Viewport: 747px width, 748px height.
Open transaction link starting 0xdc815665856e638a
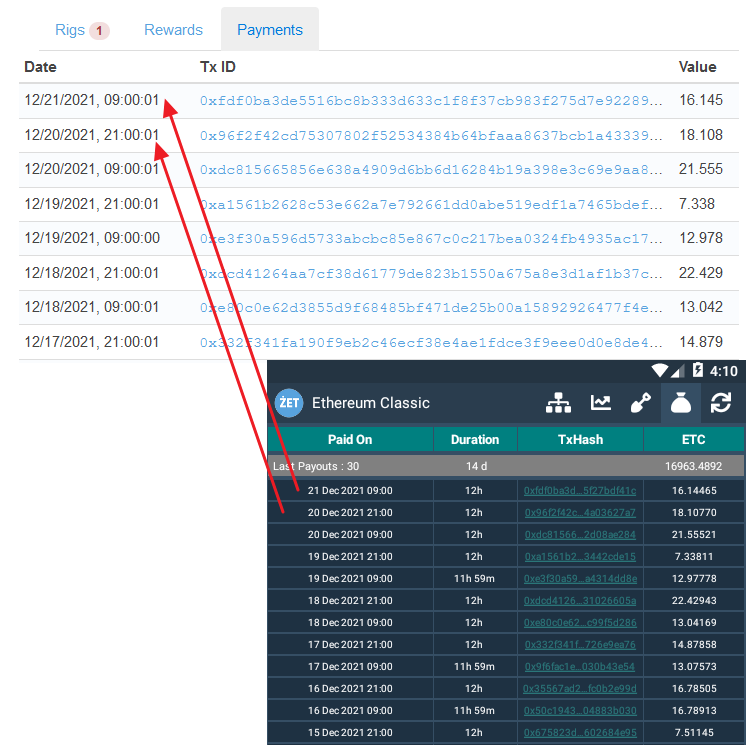click(431, 170)
